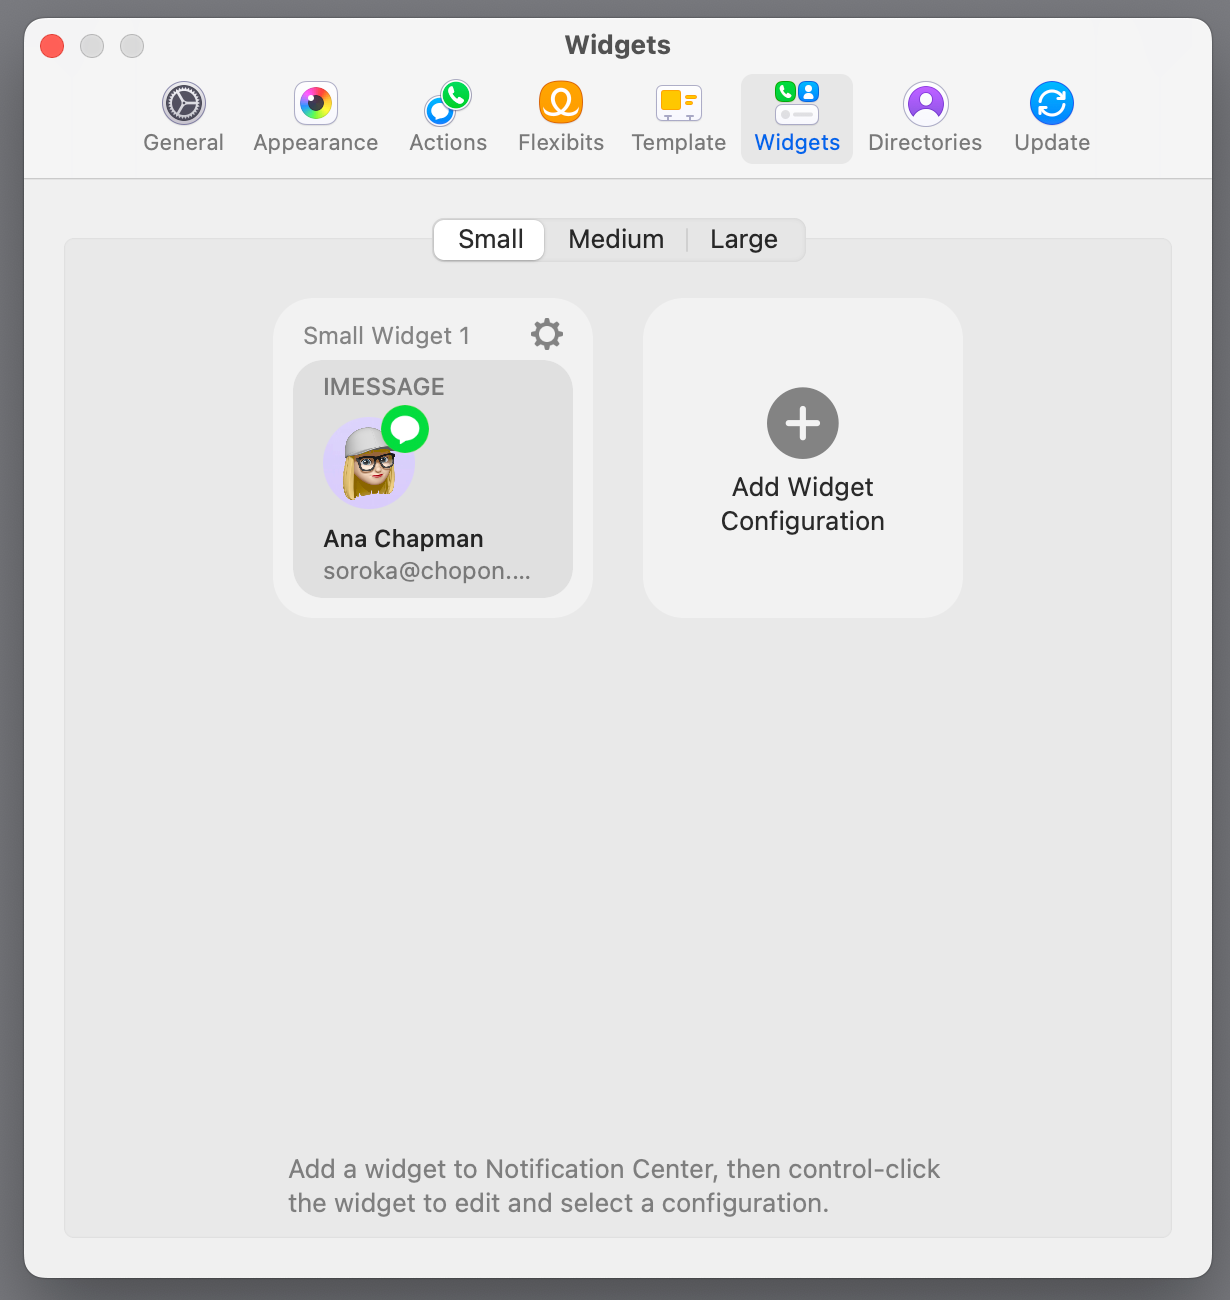
Task: Open the Update preferences pane
Action: (1052, 118)
